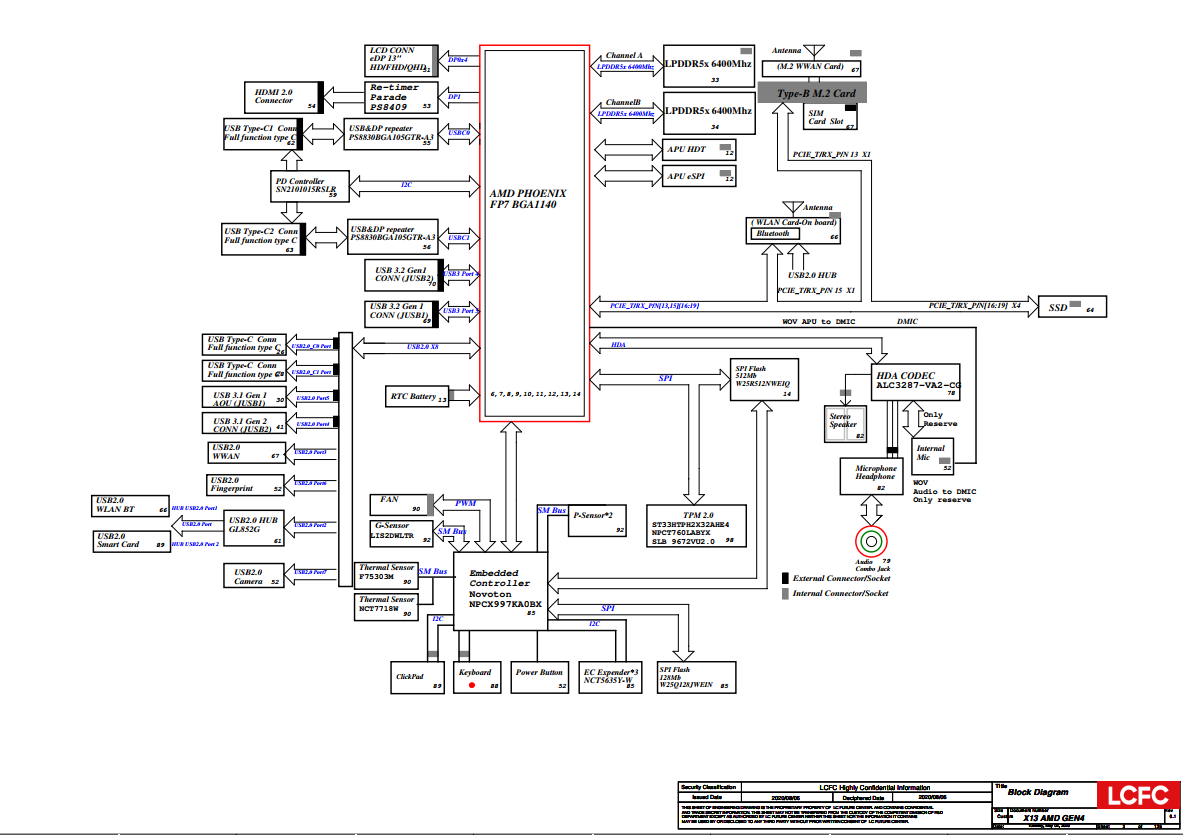Click the Thermal Sensor F75303M block

386,576
